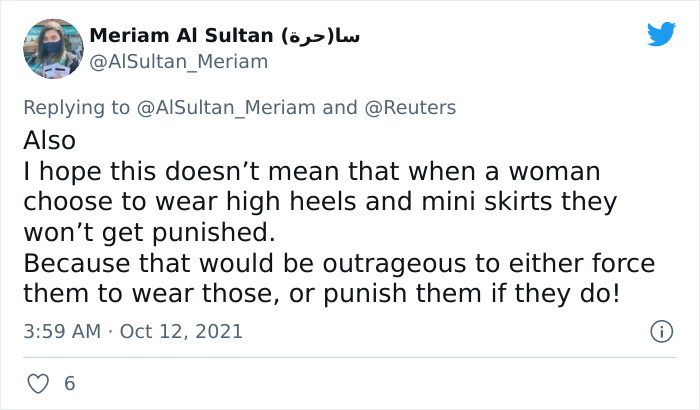Click the line starting "Because that would be"
Screen dimensions: 700x410
click(338, 265)
